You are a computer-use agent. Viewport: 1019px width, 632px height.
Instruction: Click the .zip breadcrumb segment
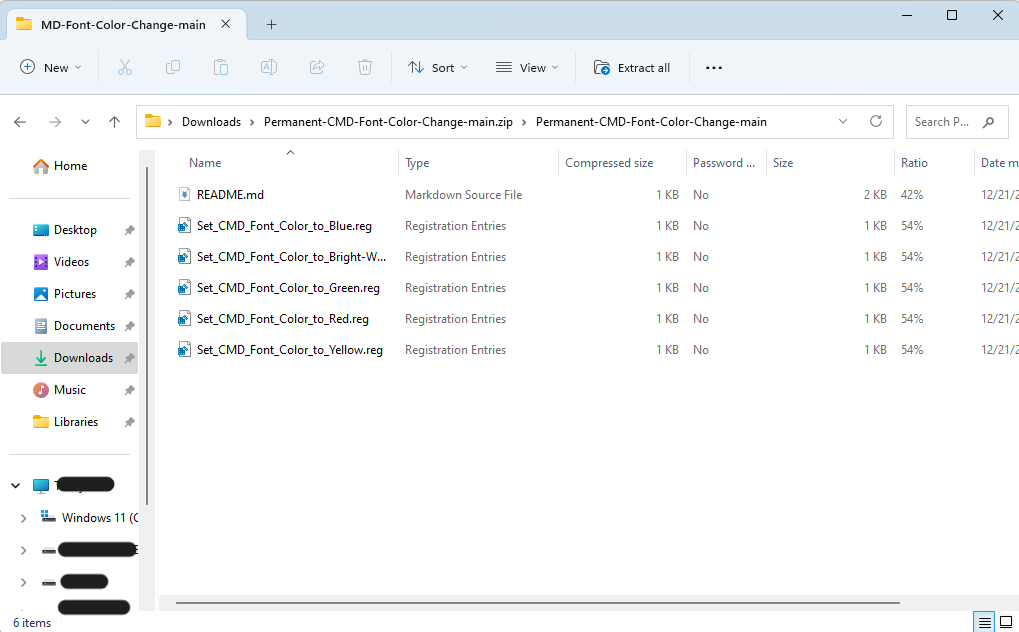(x=388, y=122)
